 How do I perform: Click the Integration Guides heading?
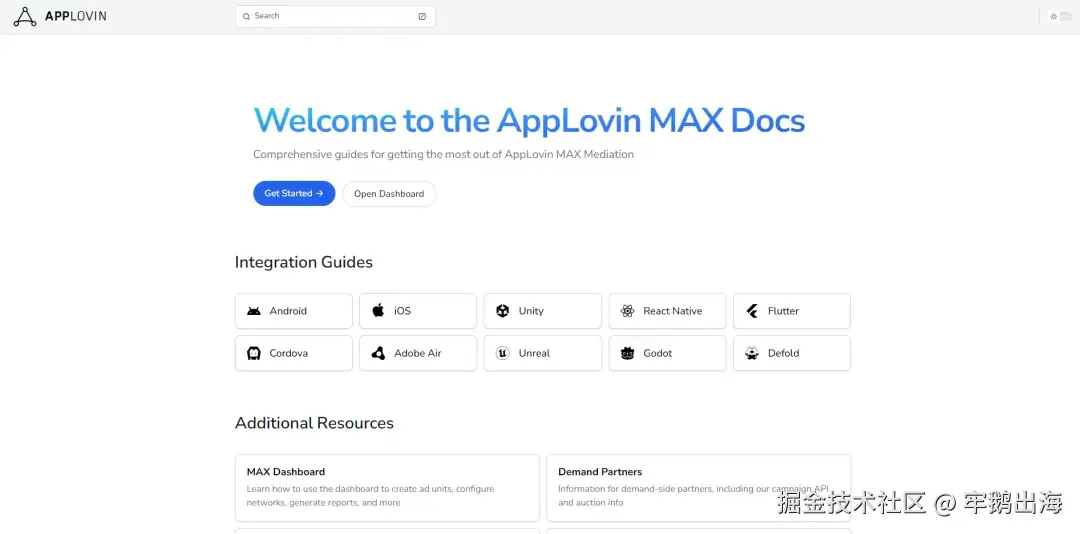(304, 263)
